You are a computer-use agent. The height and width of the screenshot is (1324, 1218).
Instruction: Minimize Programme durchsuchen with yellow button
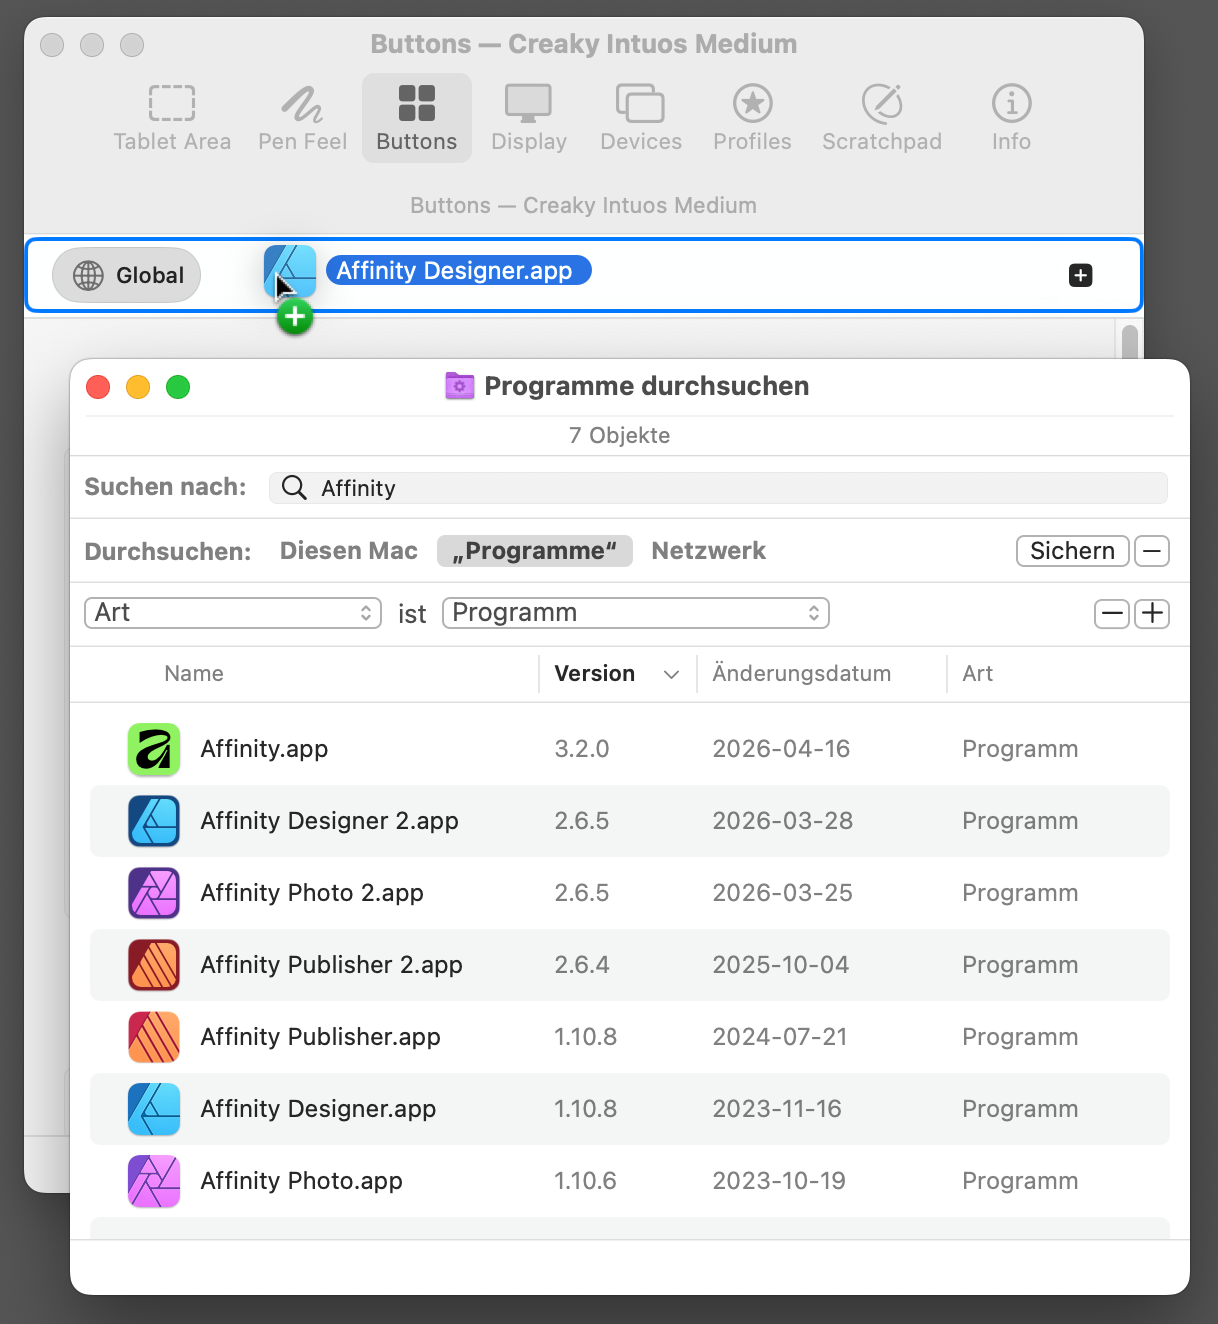tap(138, 387)
